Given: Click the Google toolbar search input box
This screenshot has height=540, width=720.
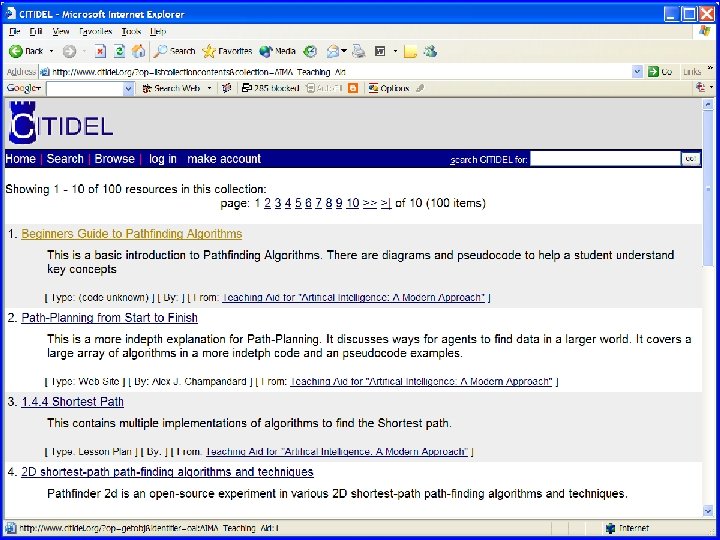Looking at the screenshot, I should coord(85,89).
